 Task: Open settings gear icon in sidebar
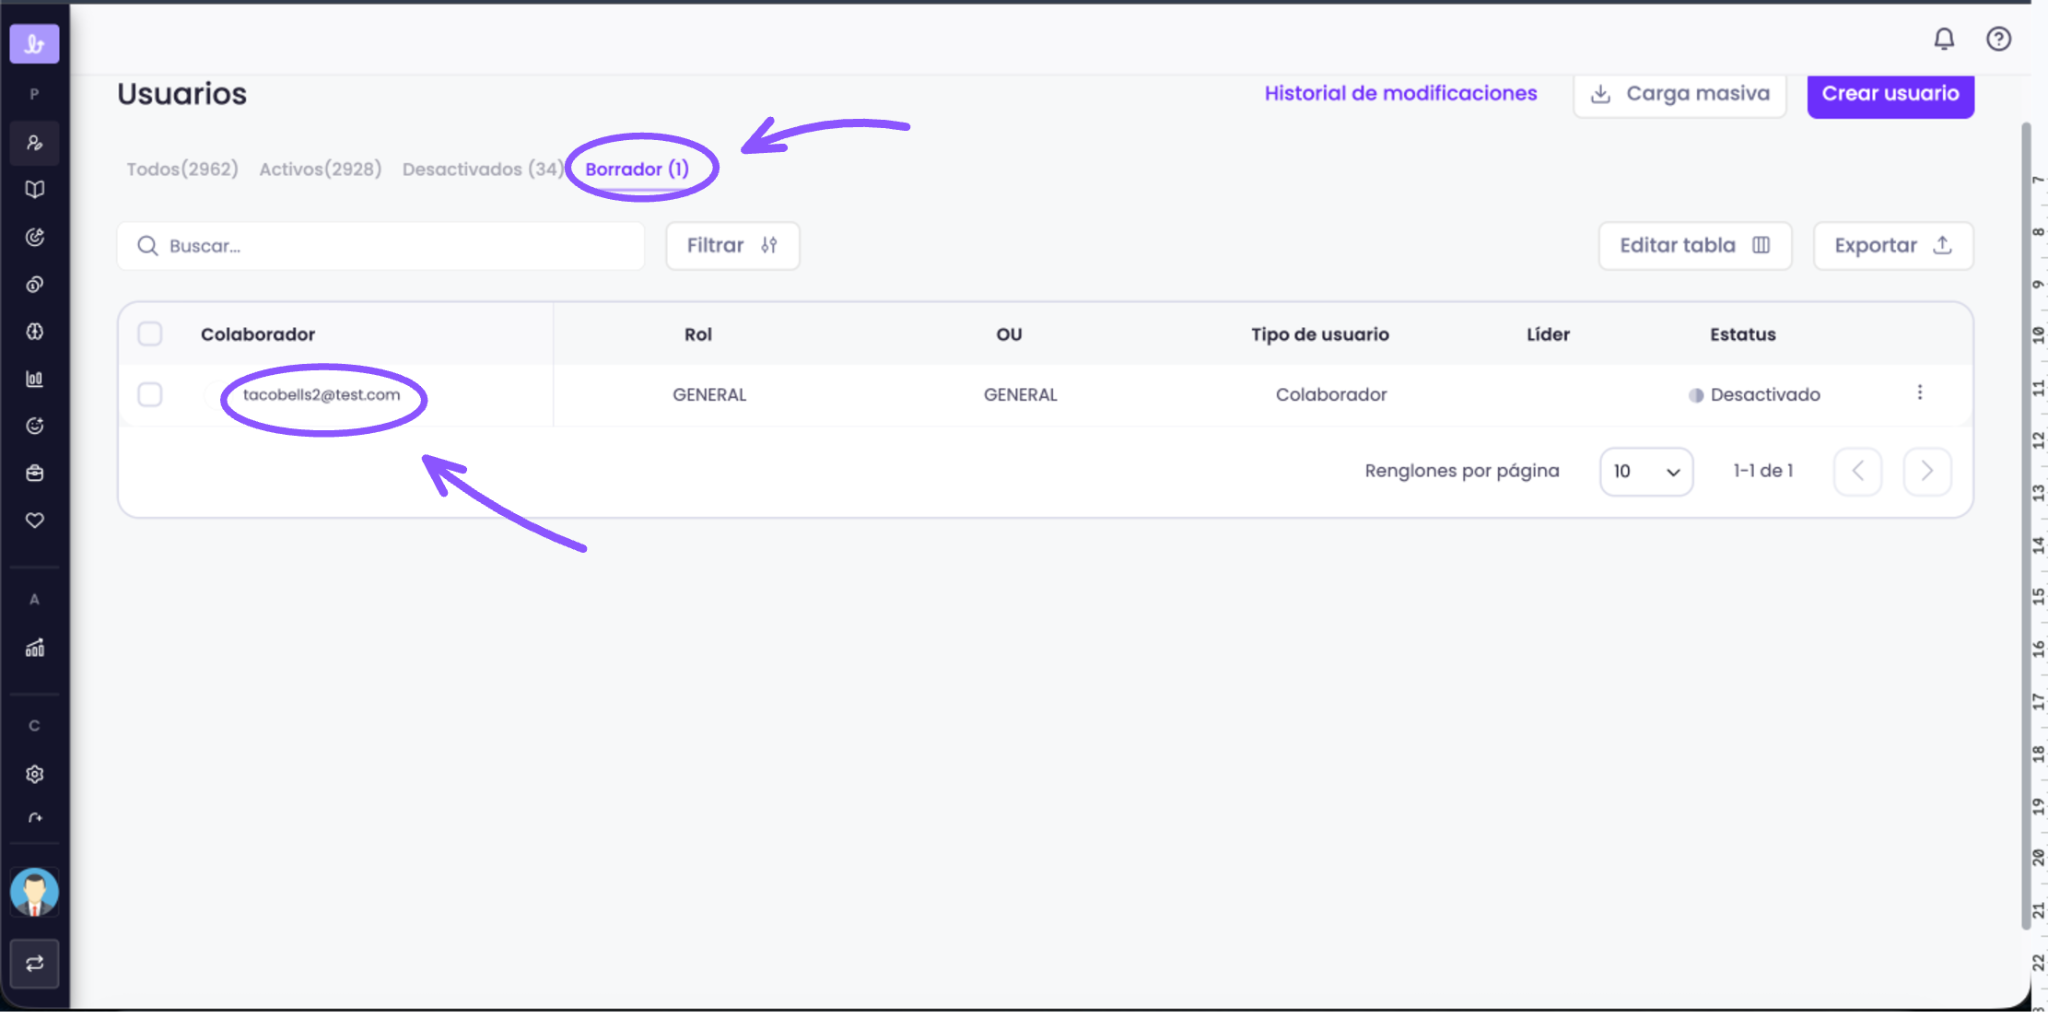pyautogui.click(x=35, y=774)
